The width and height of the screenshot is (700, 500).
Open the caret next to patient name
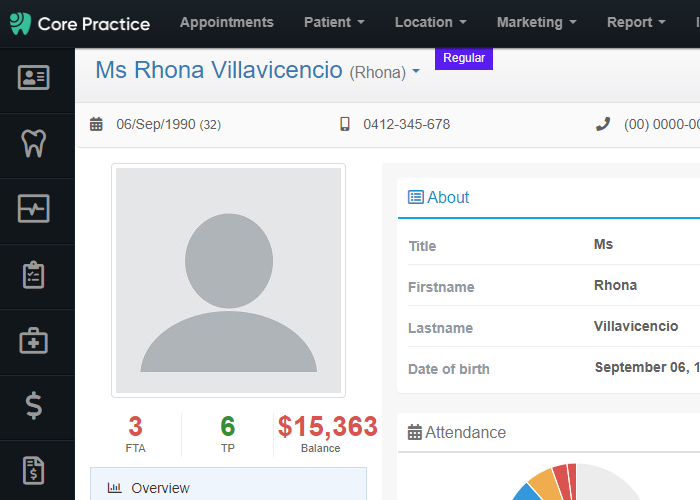point(416,71)
